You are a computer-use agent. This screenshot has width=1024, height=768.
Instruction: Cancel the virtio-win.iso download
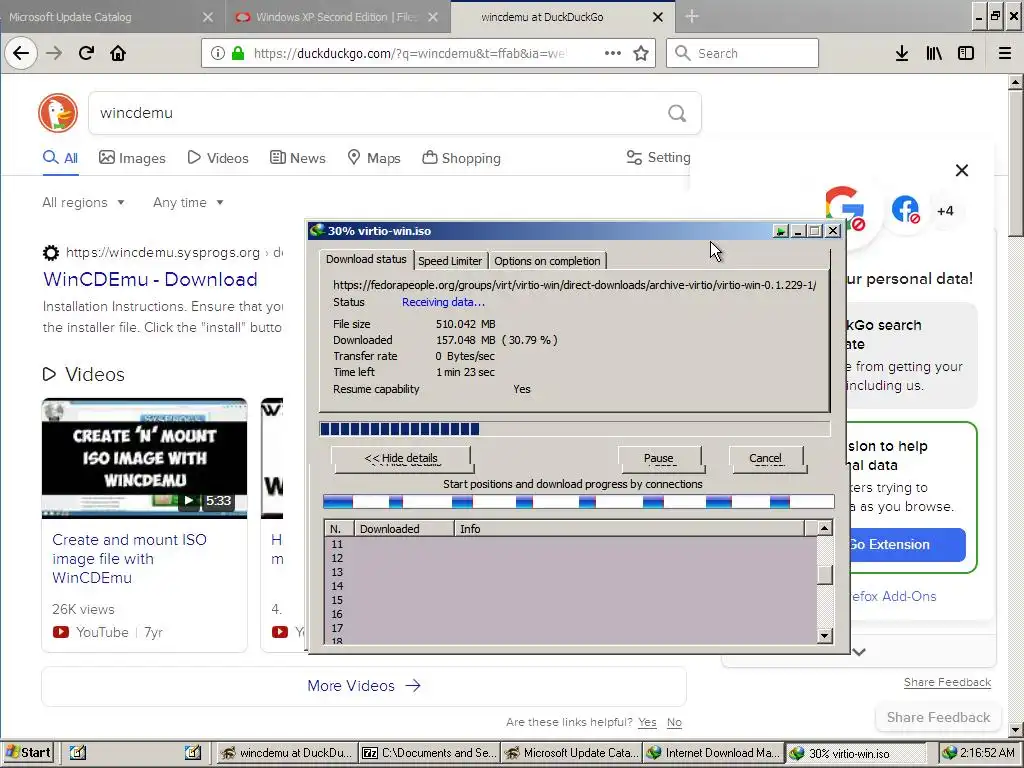click(x=765, y=458)
